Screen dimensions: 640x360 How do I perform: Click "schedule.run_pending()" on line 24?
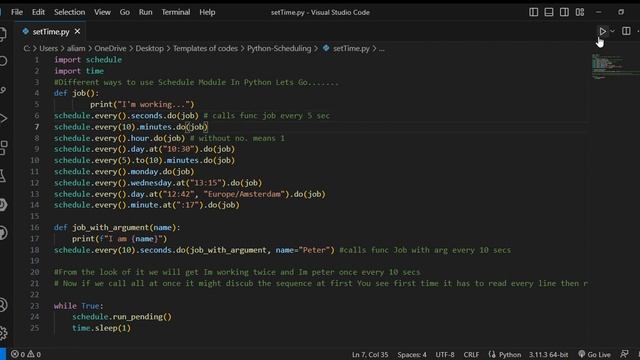click(122, 317)
